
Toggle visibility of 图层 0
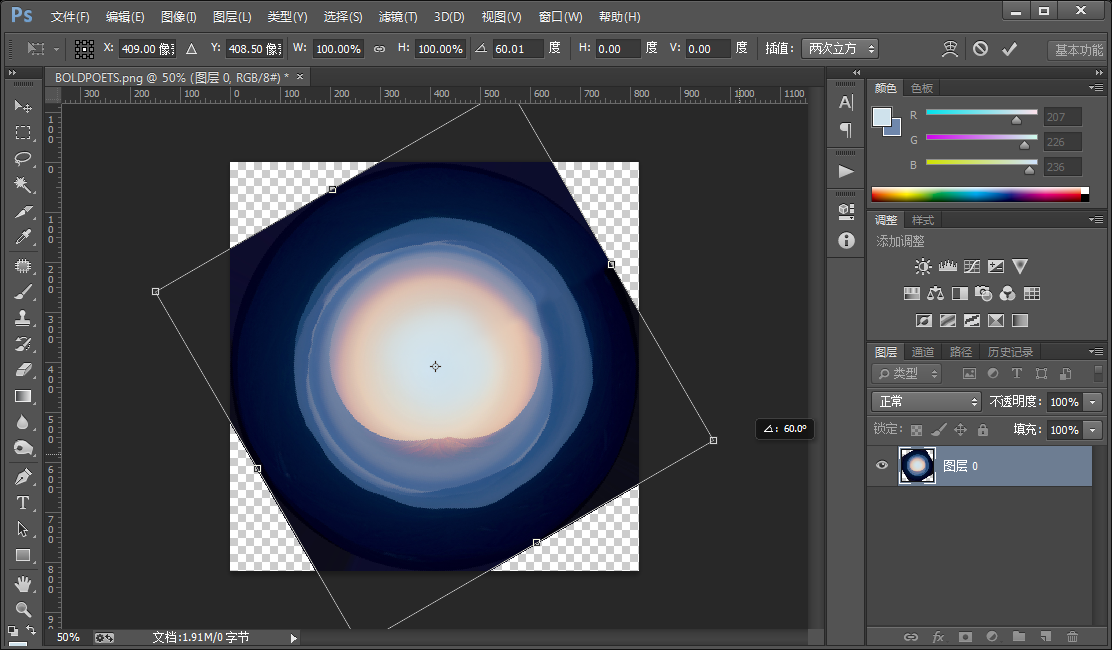882,466
